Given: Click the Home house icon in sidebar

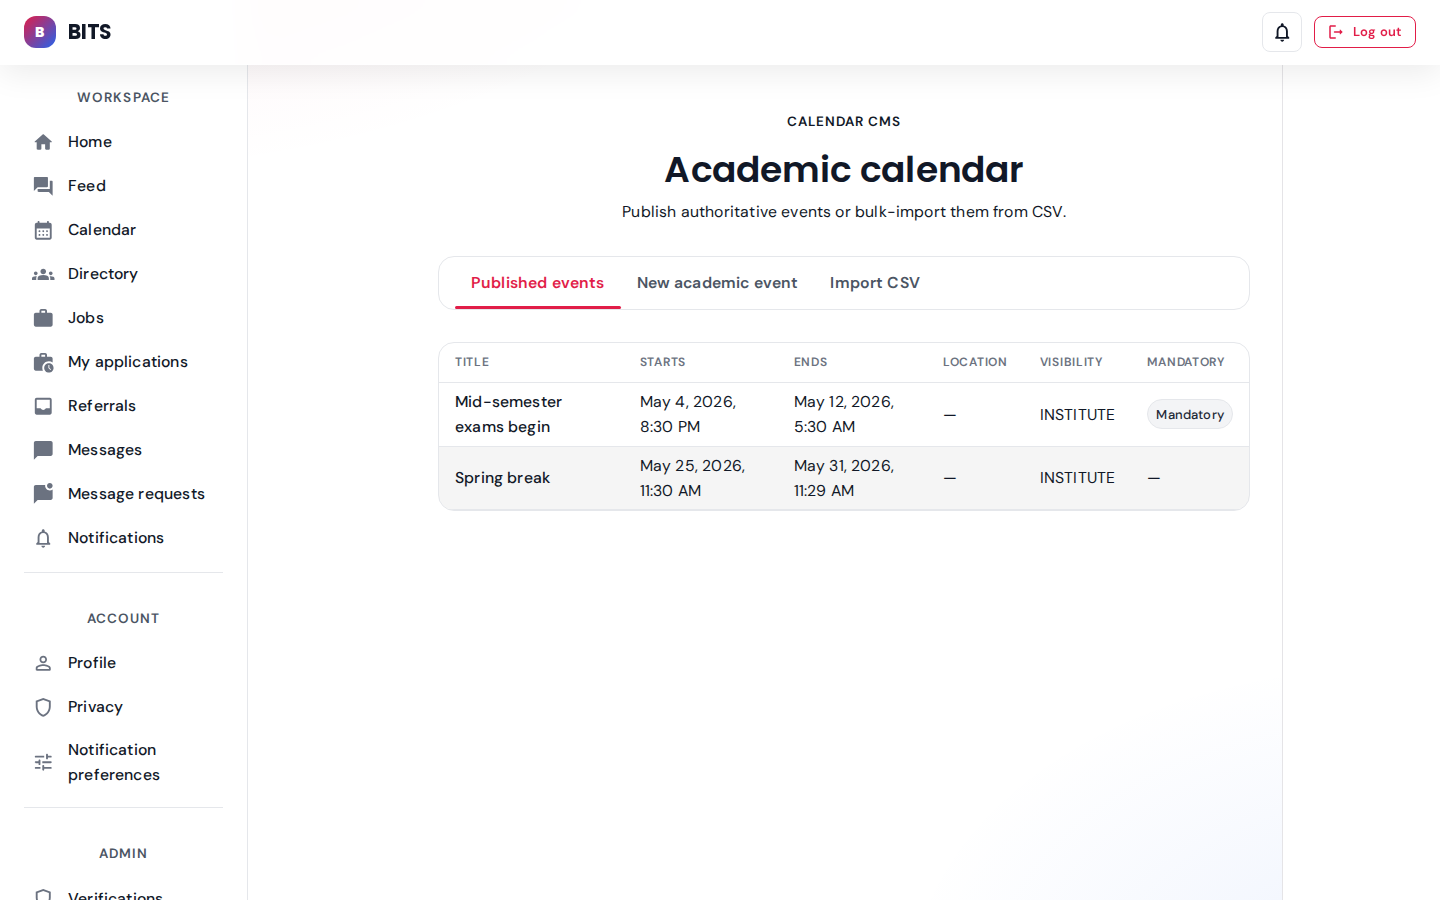Looking at the screenshot, I should [x=43, y=142].
